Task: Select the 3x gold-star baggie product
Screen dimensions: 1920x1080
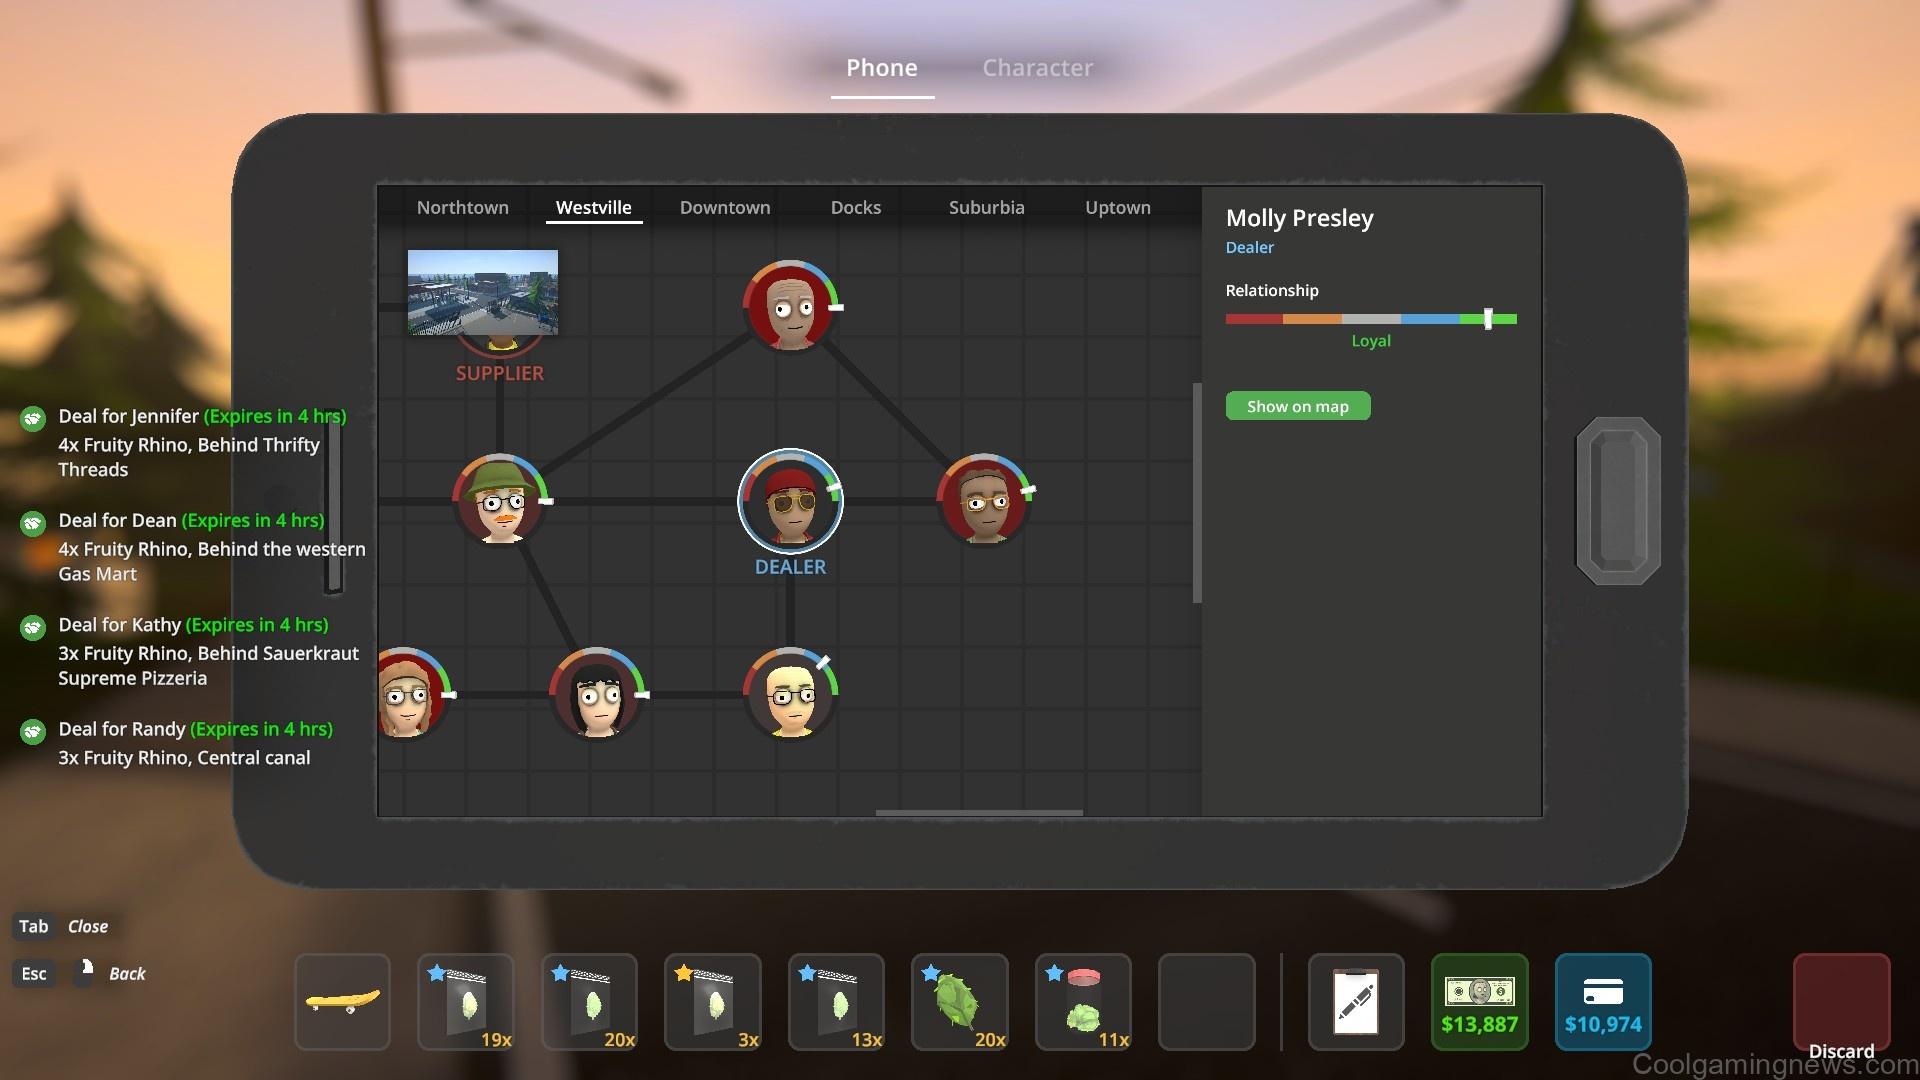Action: coord(713,1002)
